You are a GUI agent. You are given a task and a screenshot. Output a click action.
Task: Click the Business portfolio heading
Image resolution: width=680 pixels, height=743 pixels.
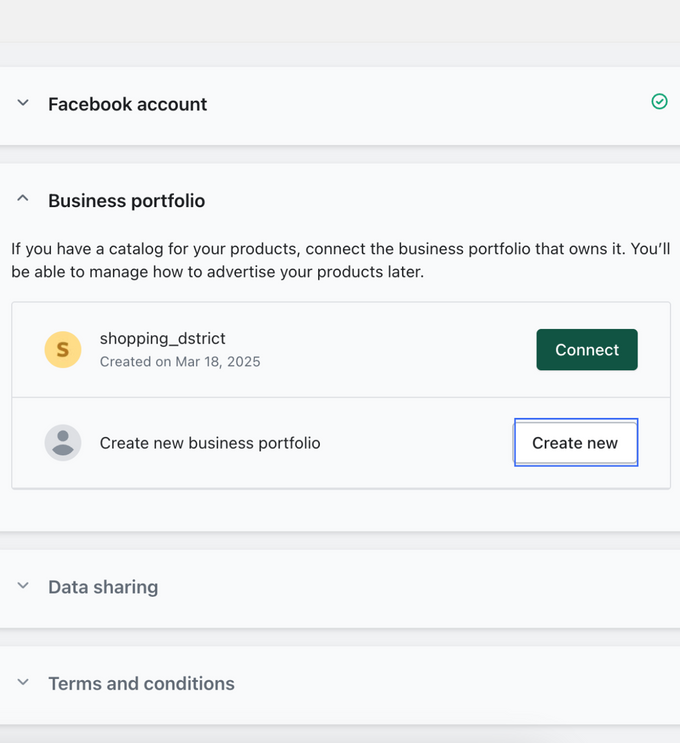coord(126,201)
